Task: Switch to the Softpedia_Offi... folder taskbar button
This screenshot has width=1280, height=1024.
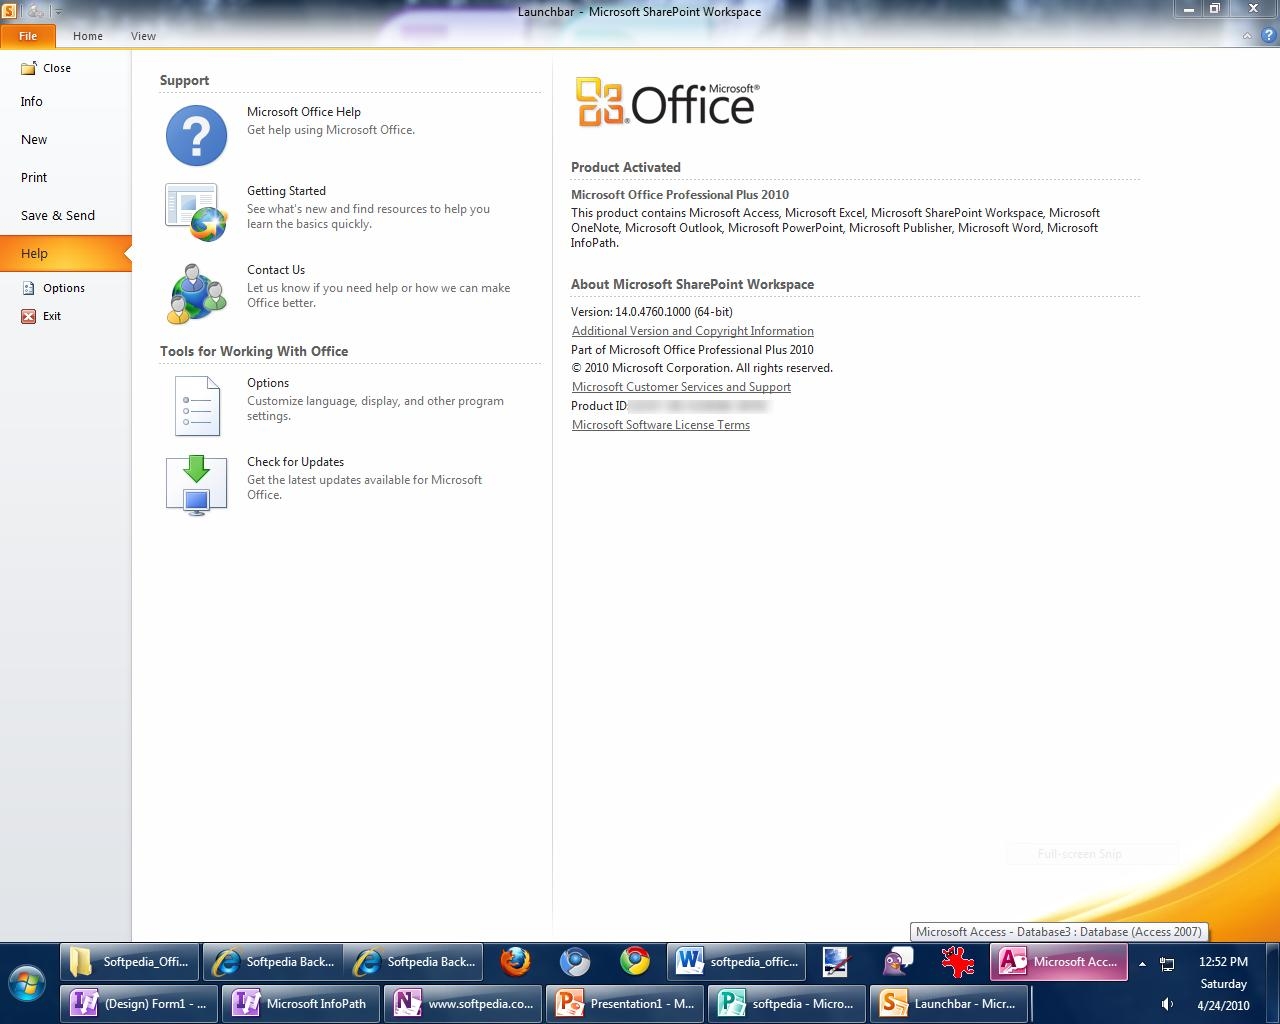Action: 130,962
